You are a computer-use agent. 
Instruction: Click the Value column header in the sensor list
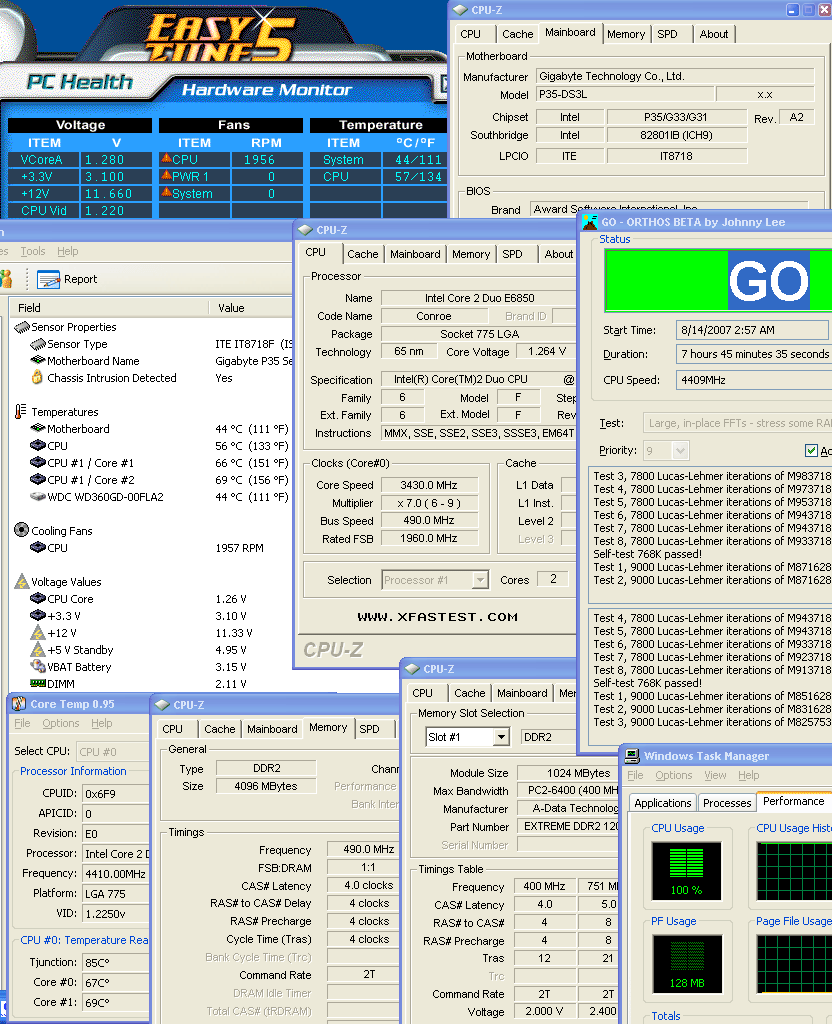coord(250,308)
